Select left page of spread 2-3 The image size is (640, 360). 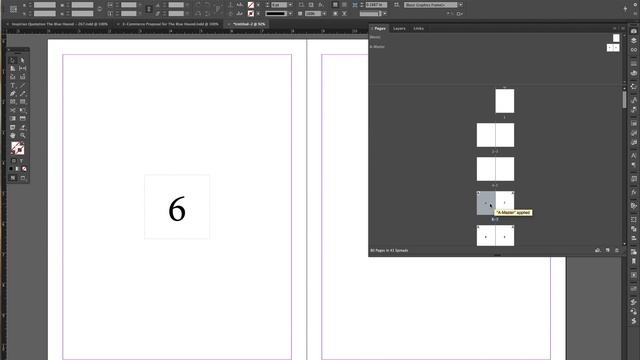[x=486, y=135]
